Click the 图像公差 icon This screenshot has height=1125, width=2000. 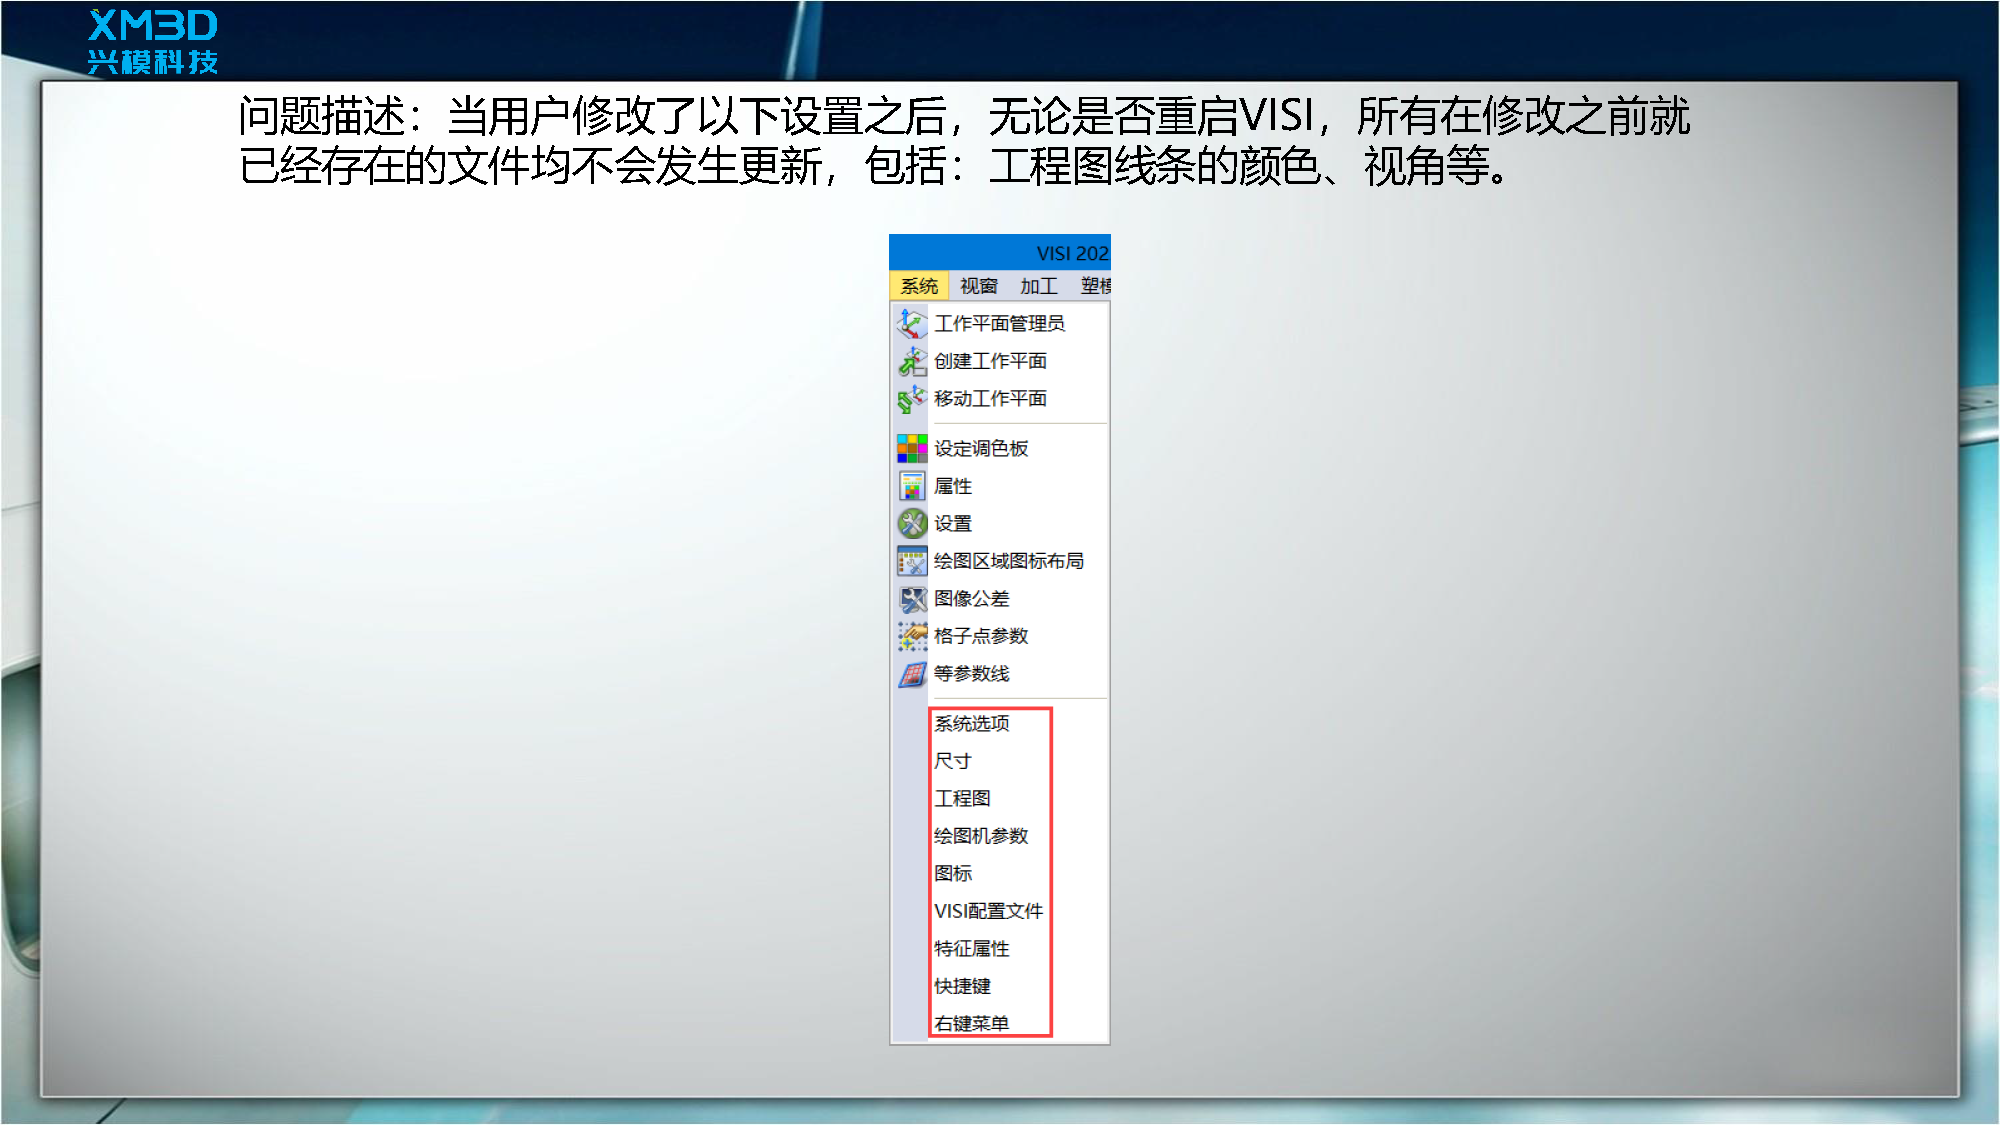(x=911, y=599)
